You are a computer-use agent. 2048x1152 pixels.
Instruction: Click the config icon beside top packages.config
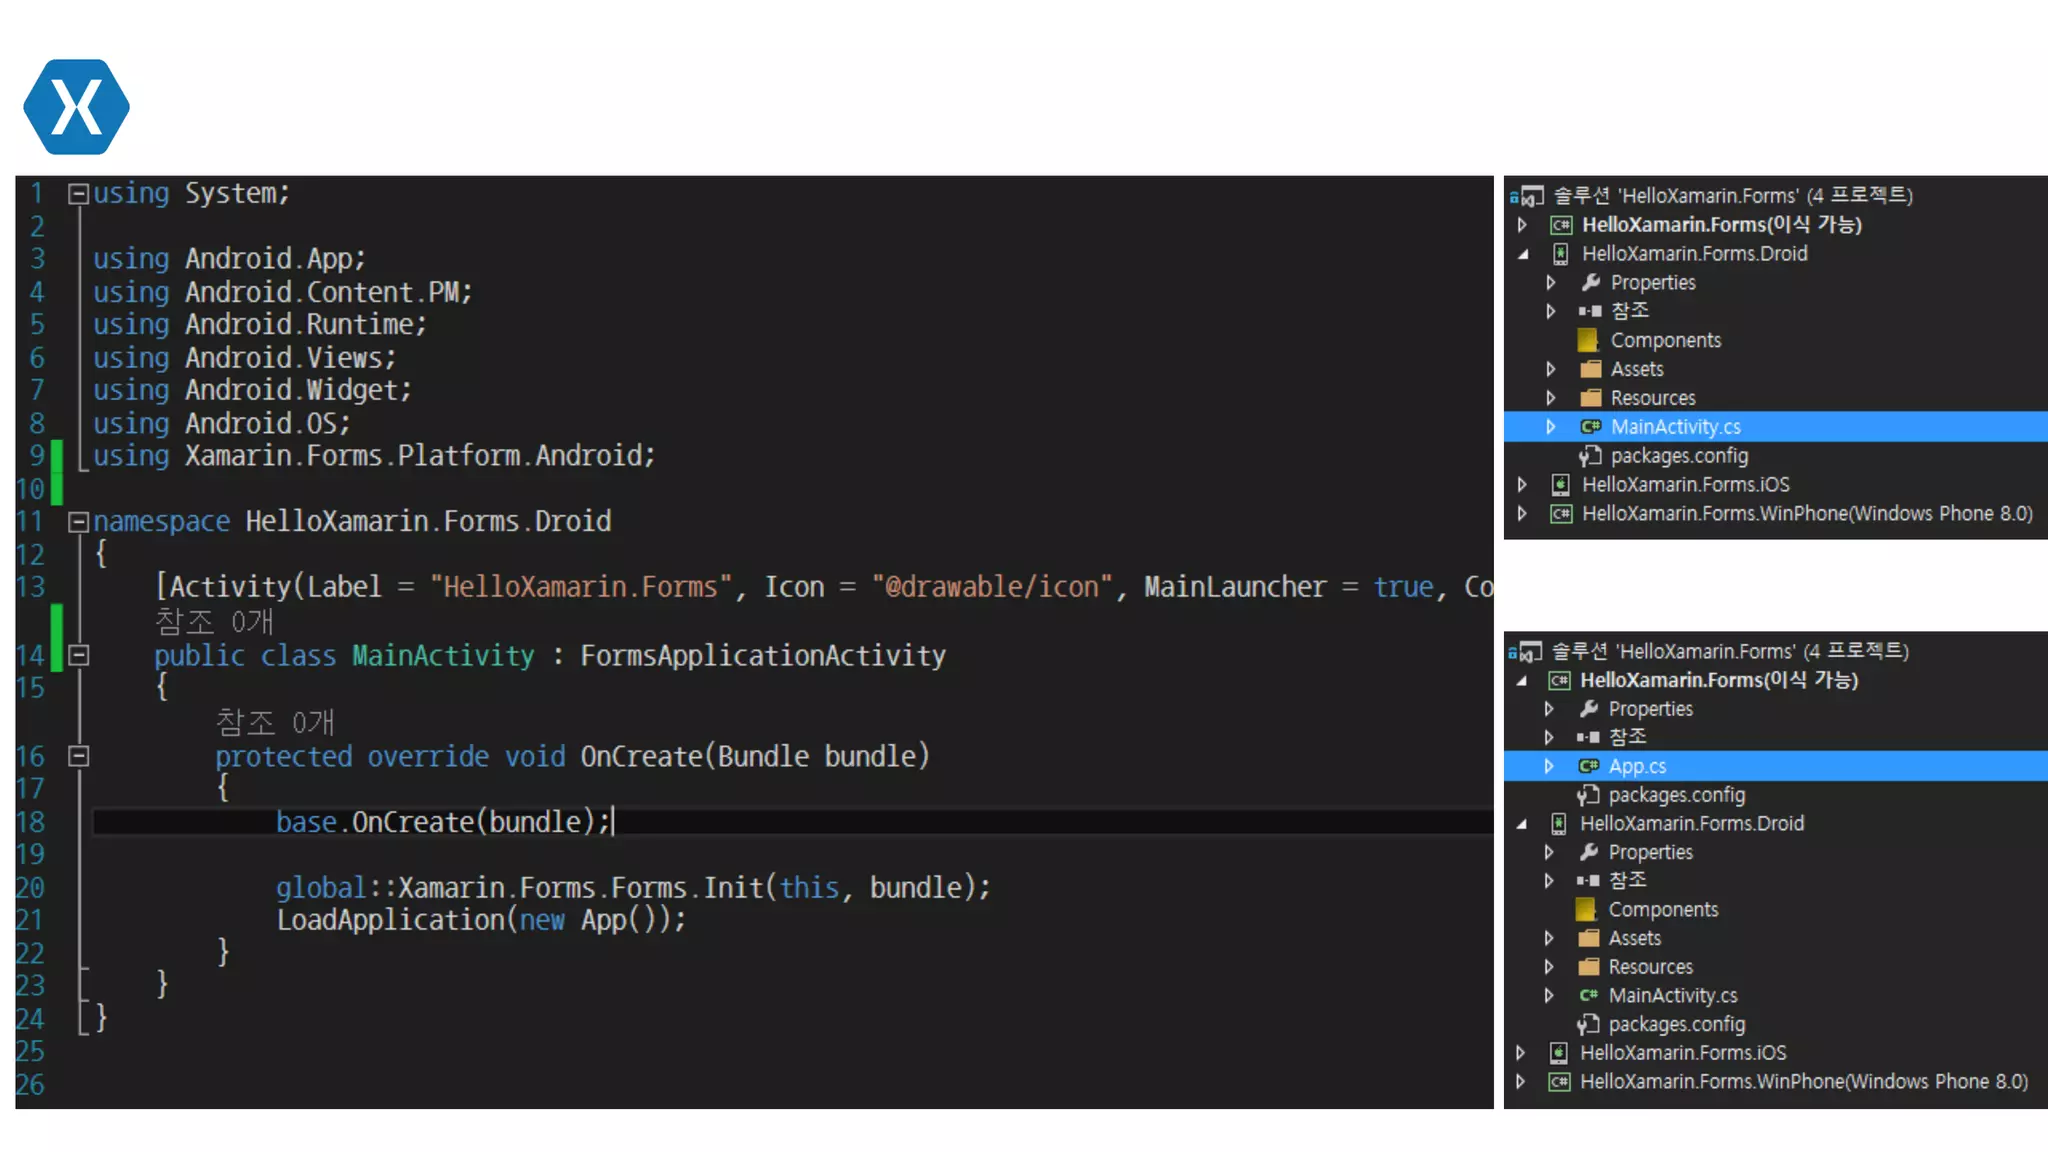(1590, 456)
